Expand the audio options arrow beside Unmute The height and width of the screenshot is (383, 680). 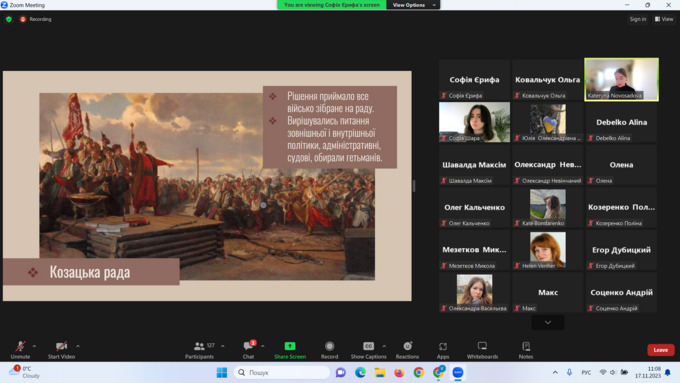pyautogui.click(x=34, y=346)
